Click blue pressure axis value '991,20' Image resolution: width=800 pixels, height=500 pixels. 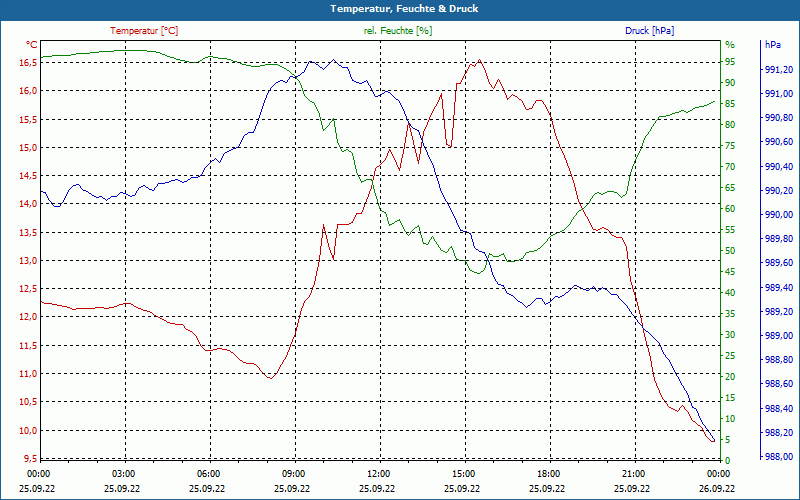(779, 69)
